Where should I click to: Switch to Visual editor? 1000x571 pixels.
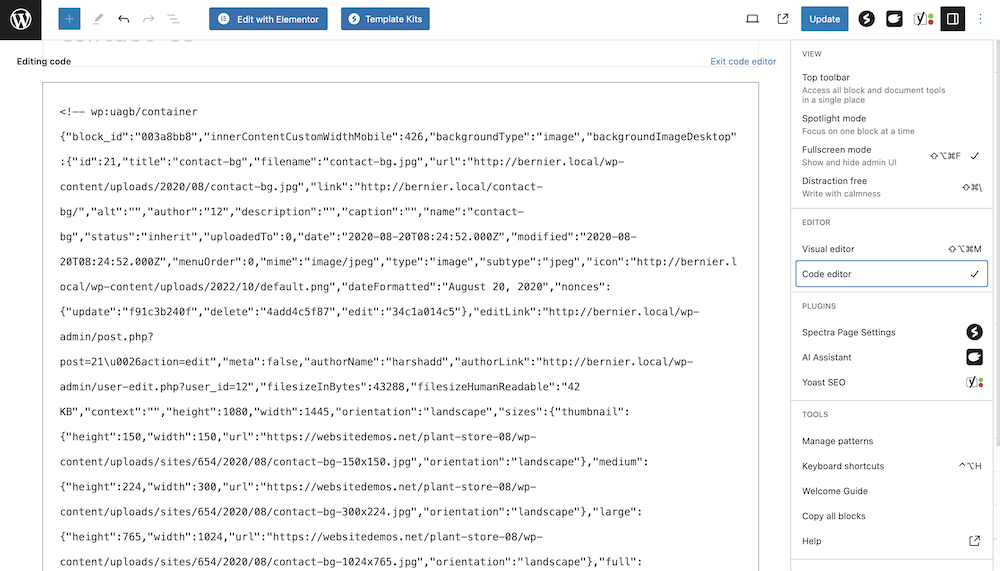pos(892,249)
